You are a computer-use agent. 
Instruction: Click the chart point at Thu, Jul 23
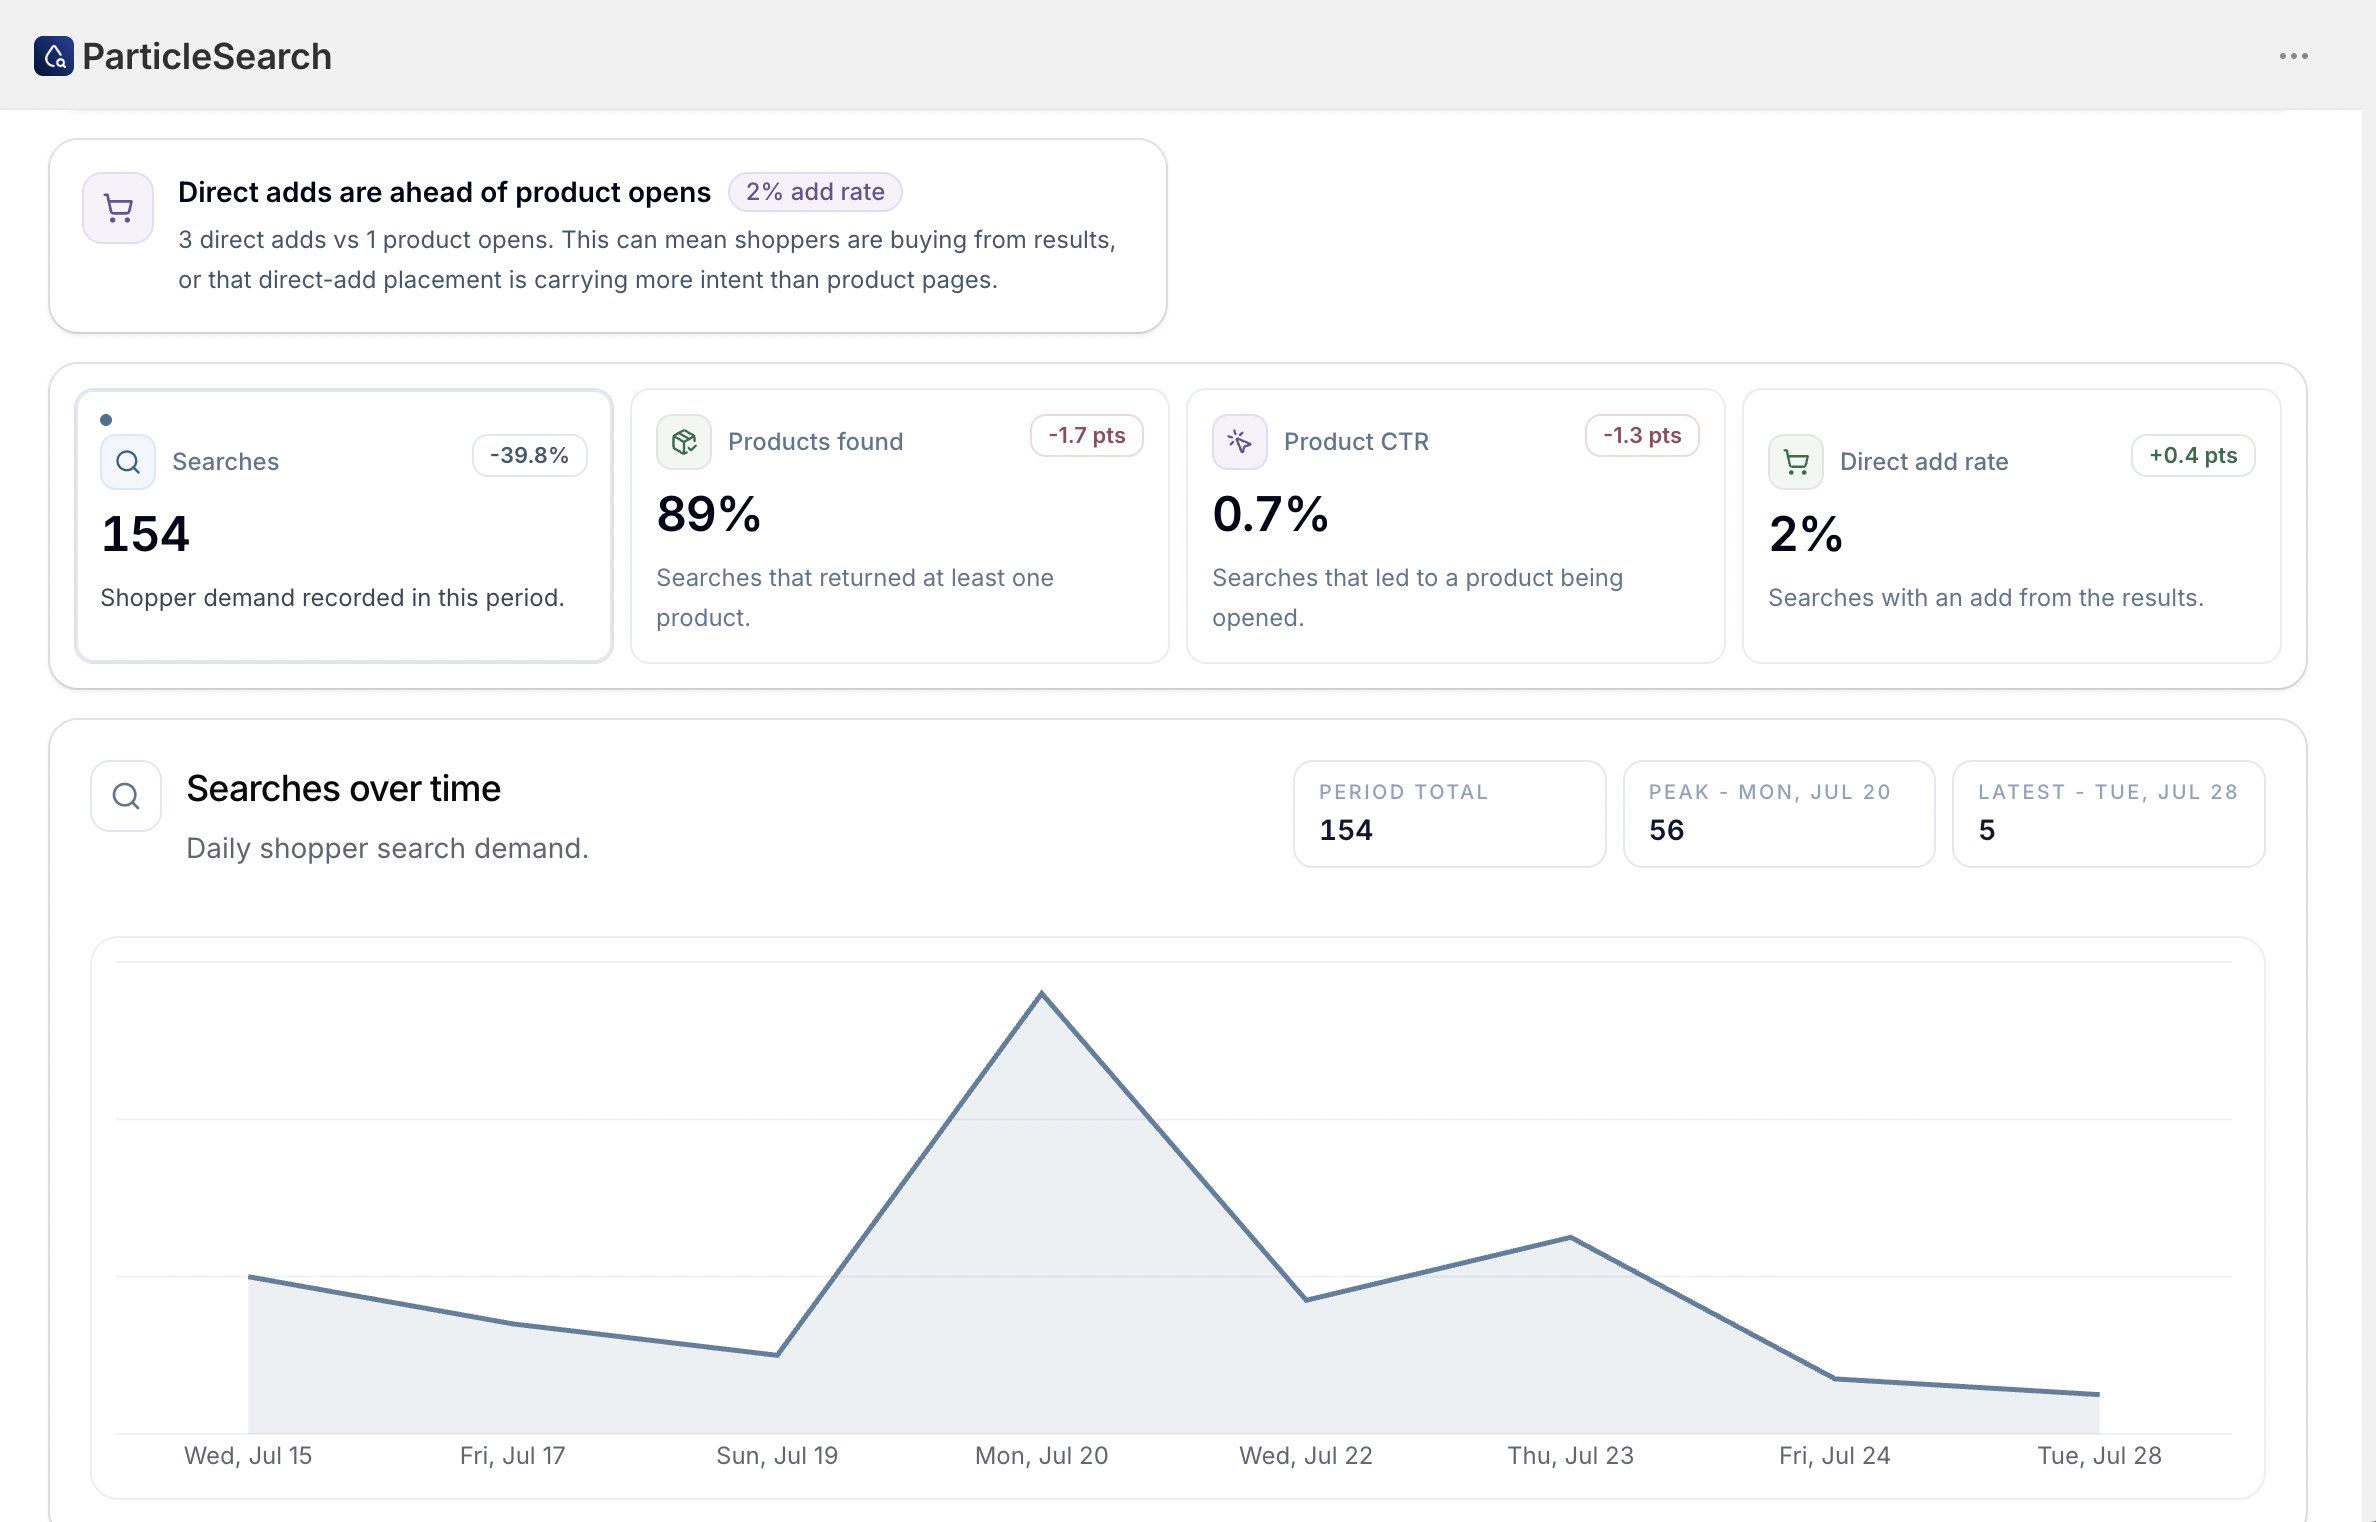(x=1571, y=1237)
